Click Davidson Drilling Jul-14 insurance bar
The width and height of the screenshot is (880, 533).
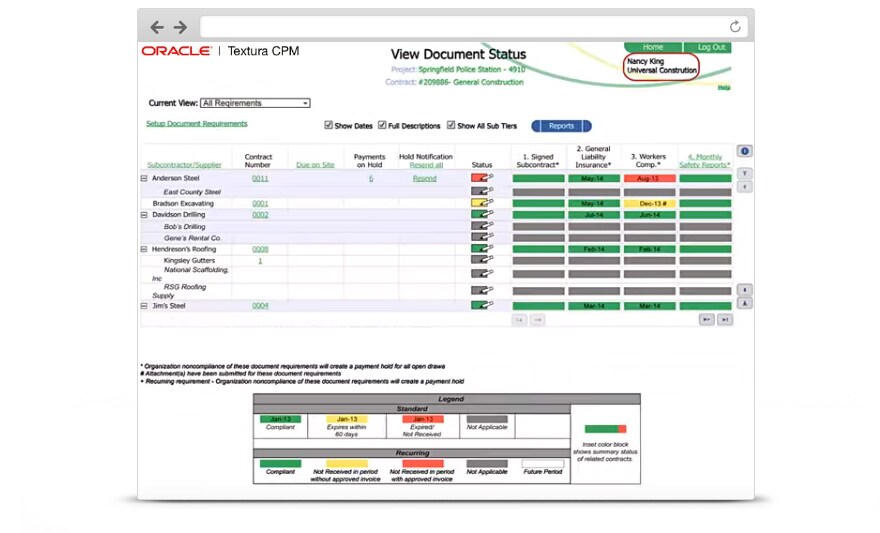click(594, 215)
